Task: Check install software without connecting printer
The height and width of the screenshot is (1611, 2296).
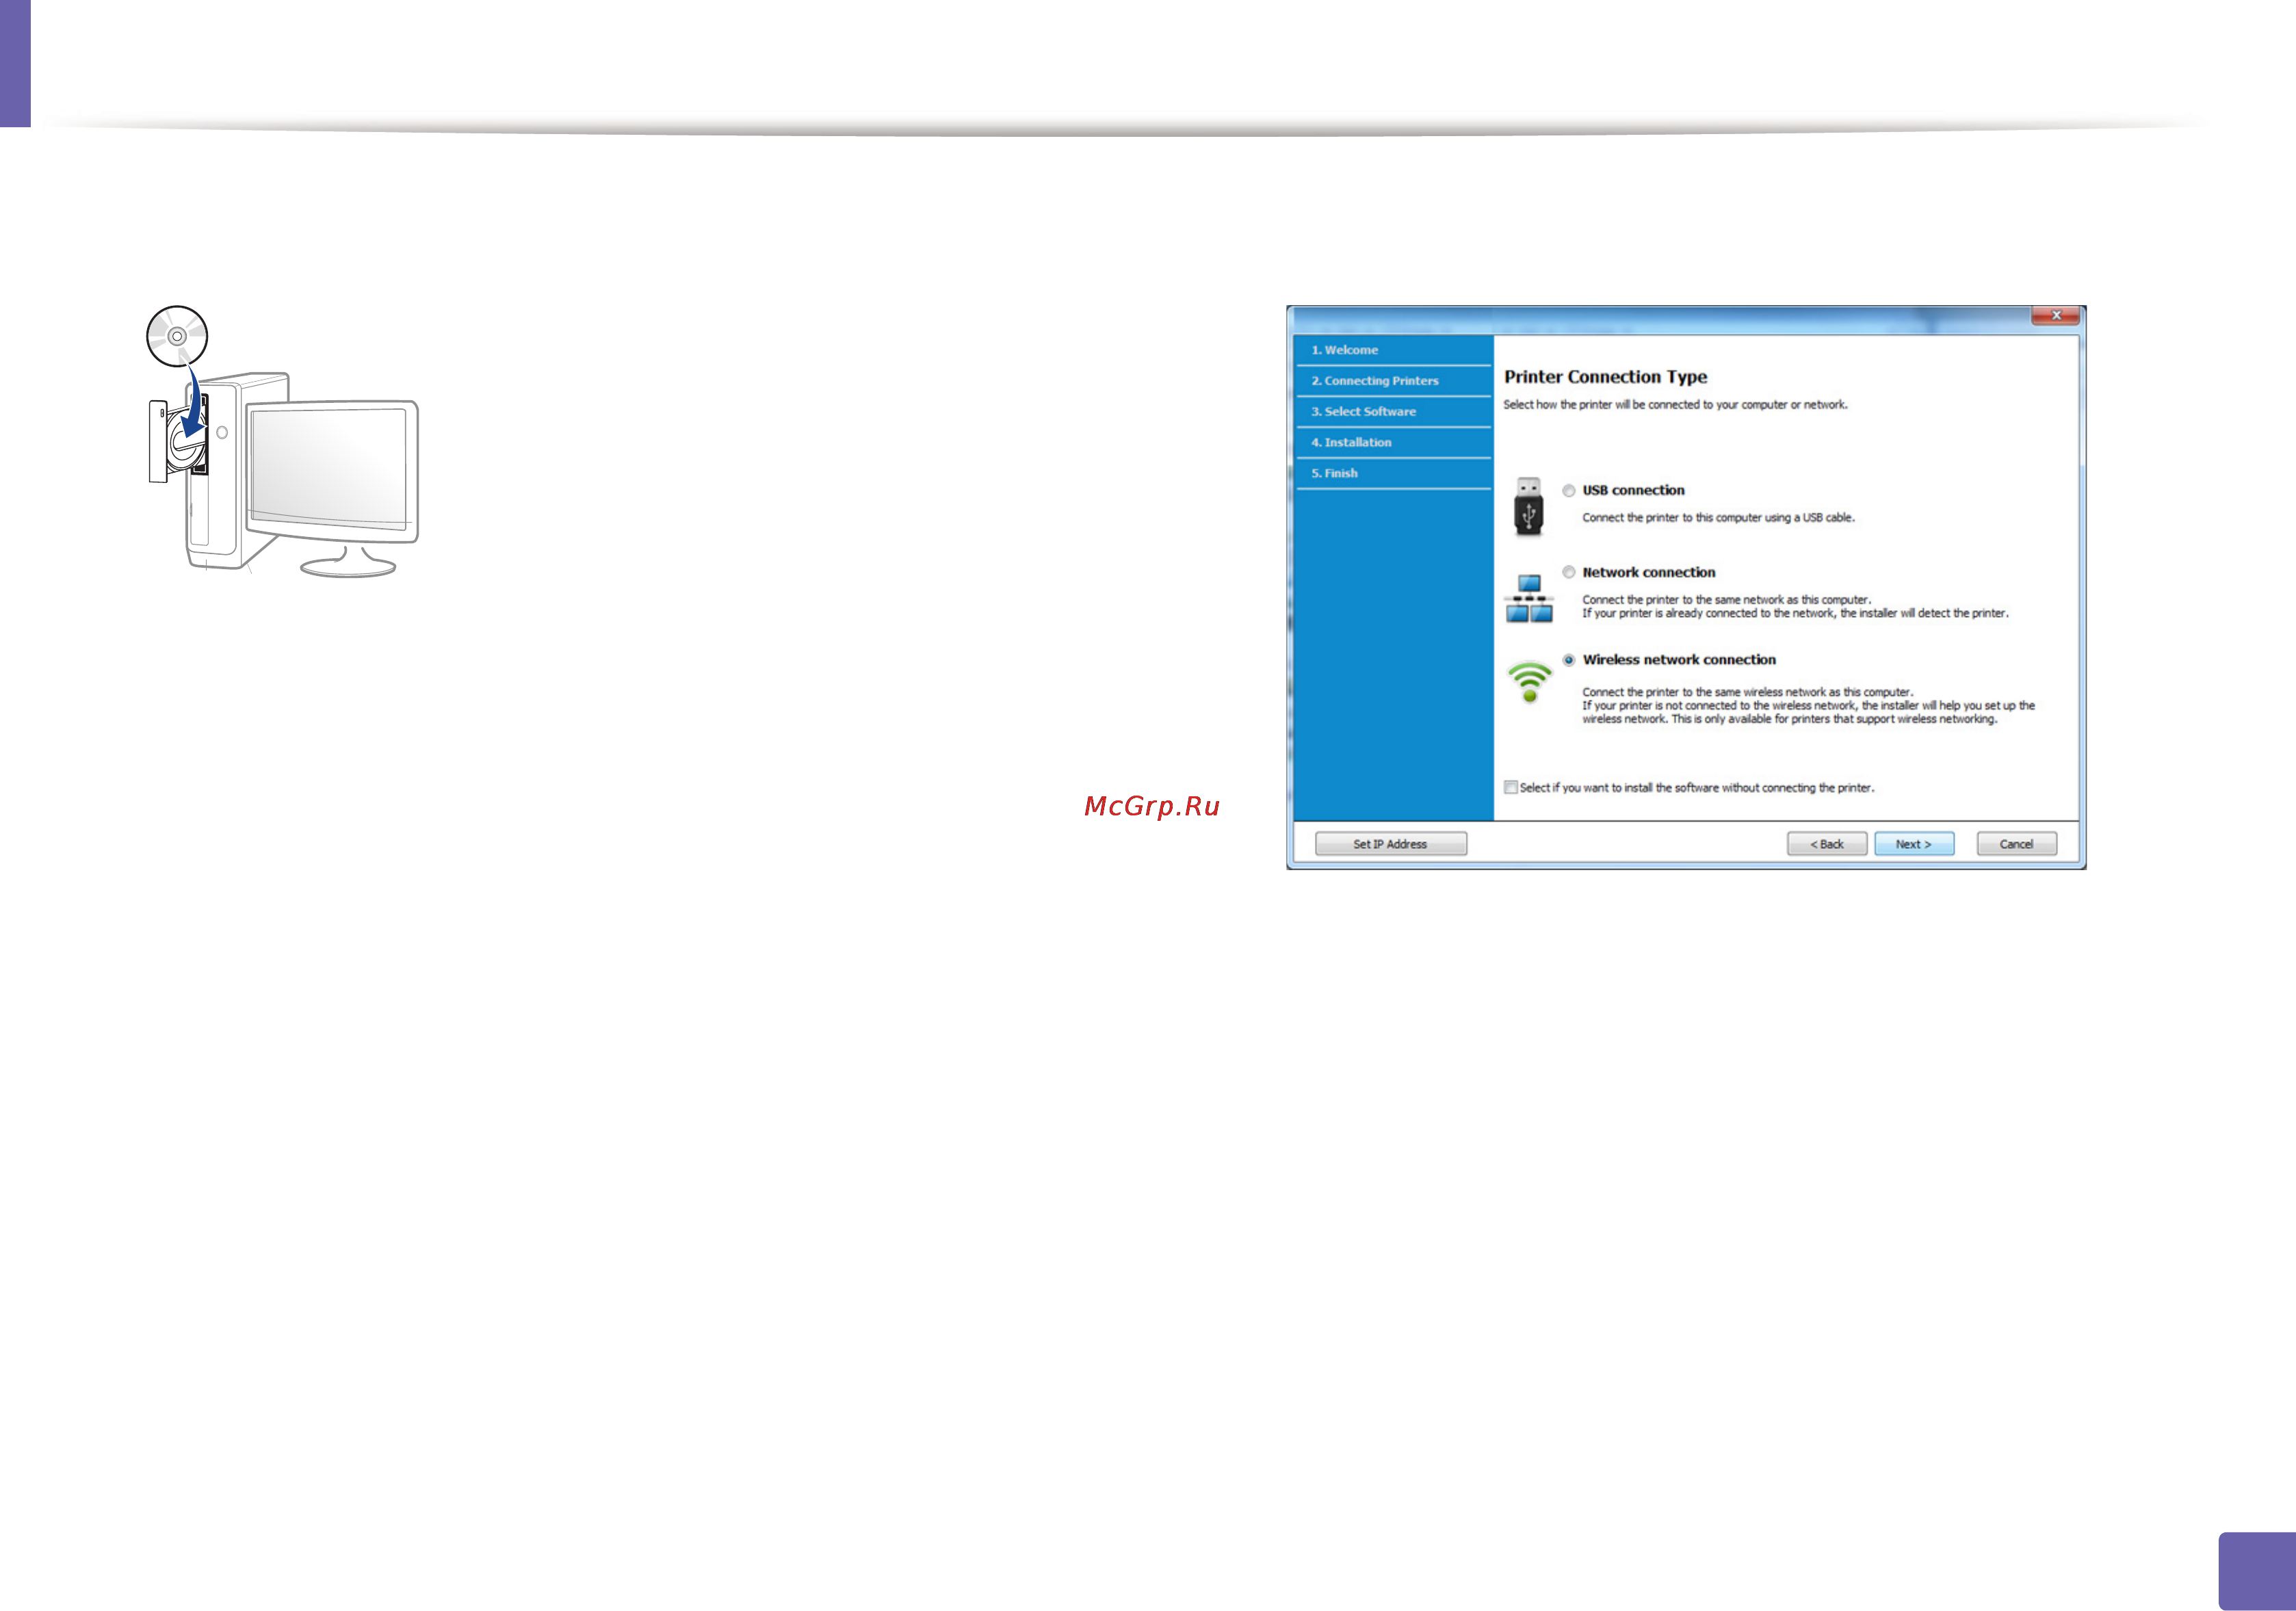Action: 1510,788
